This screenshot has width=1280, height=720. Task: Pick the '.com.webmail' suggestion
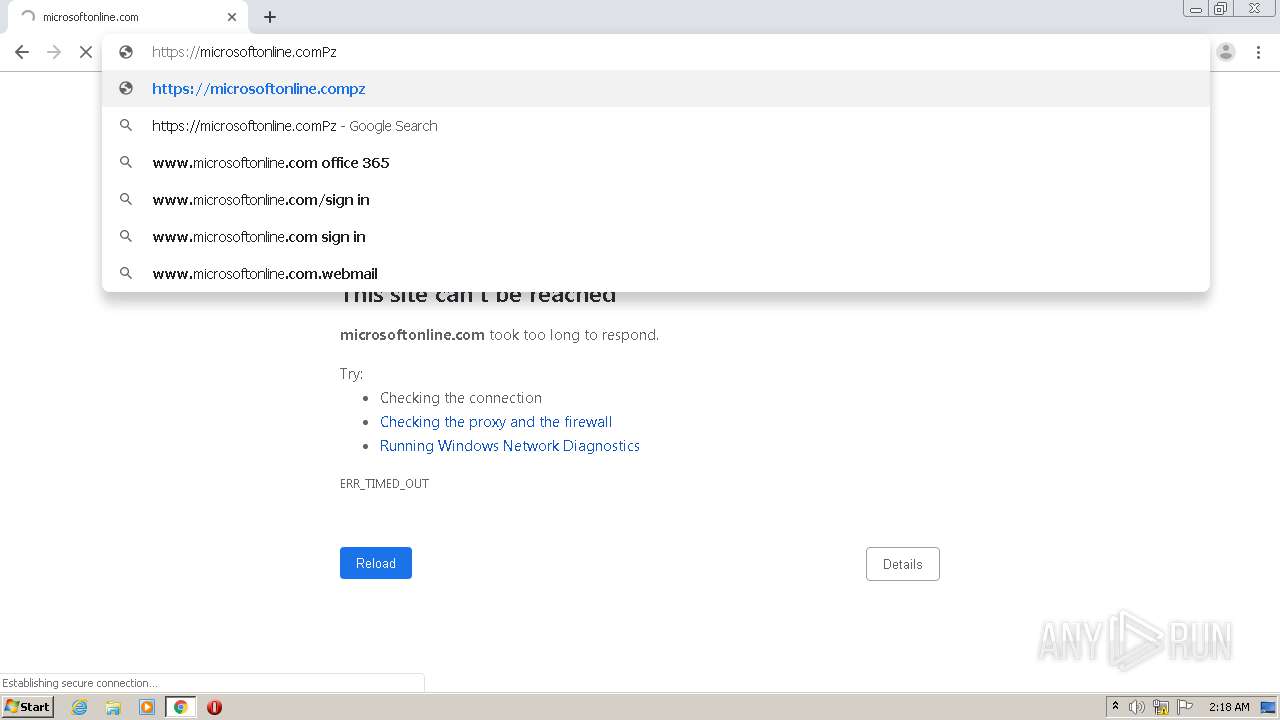[x=656, y=274]
